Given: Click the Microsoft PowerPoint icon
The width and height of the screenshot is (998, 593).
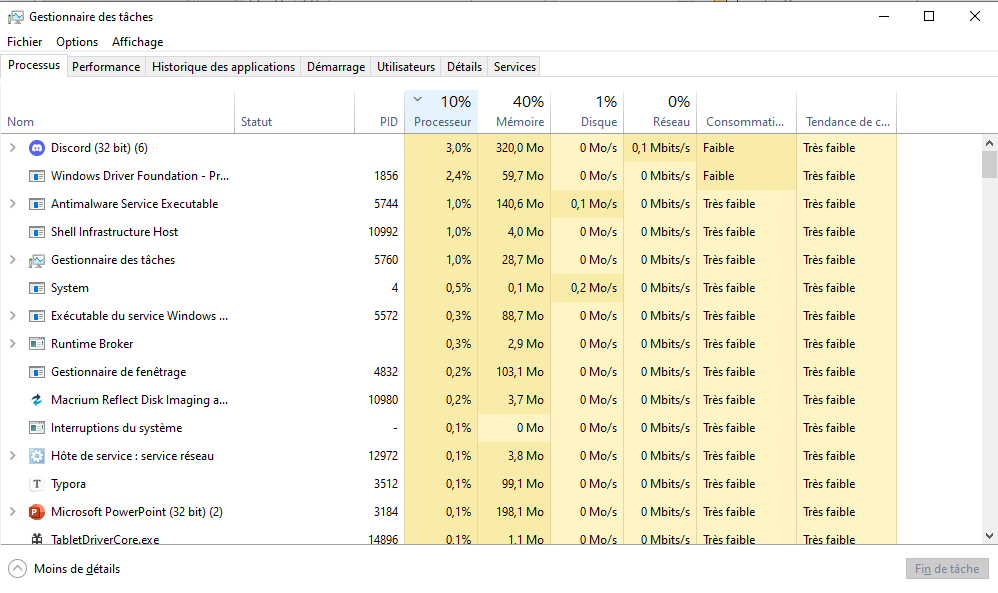Looking at the screenshot, I should (x=37, y=512).
